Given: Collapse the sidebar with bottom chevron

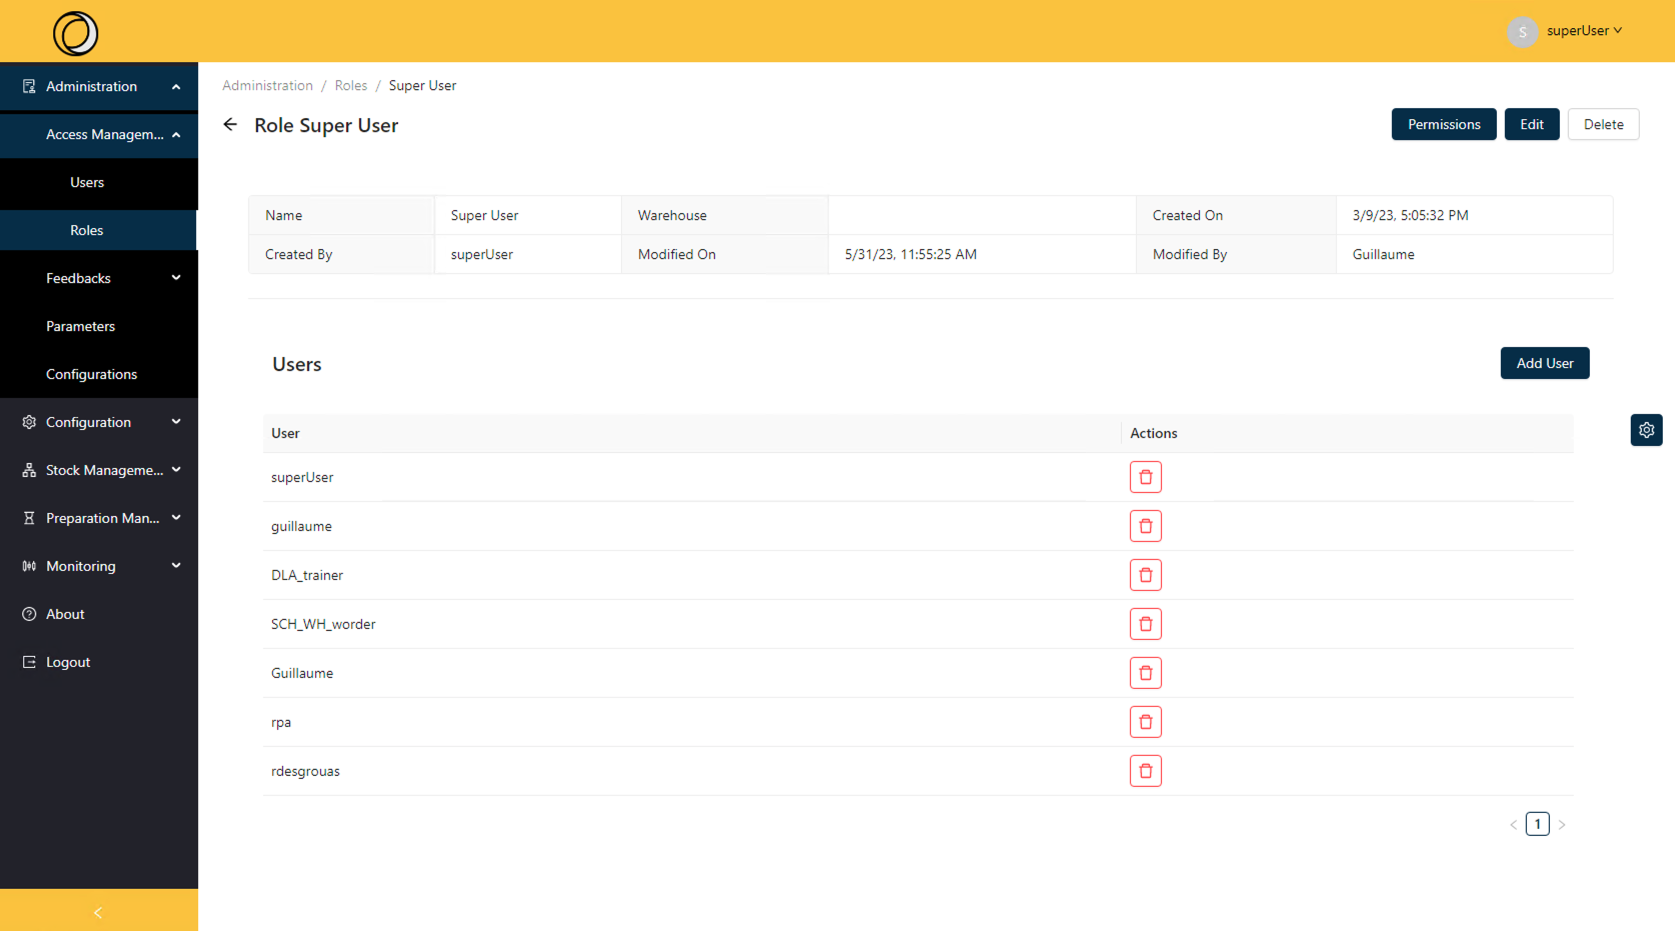Looking at the screenshot, I should (x=98, y=912).
